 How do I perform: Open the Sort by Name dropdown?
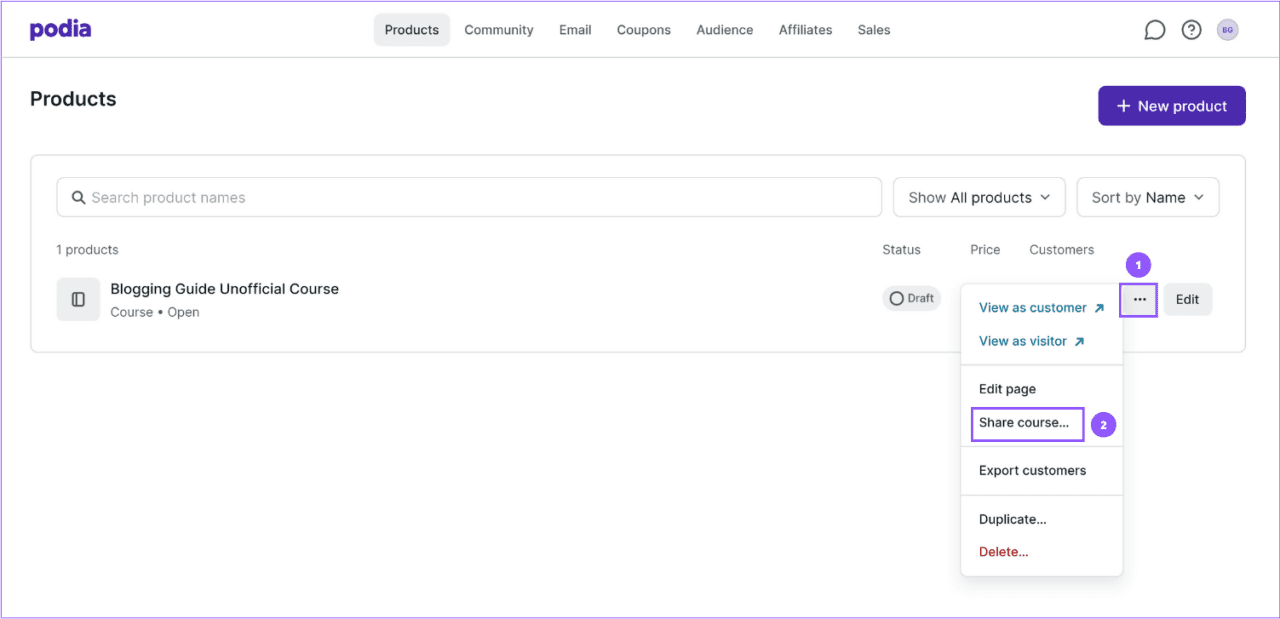pos(1147,197)
